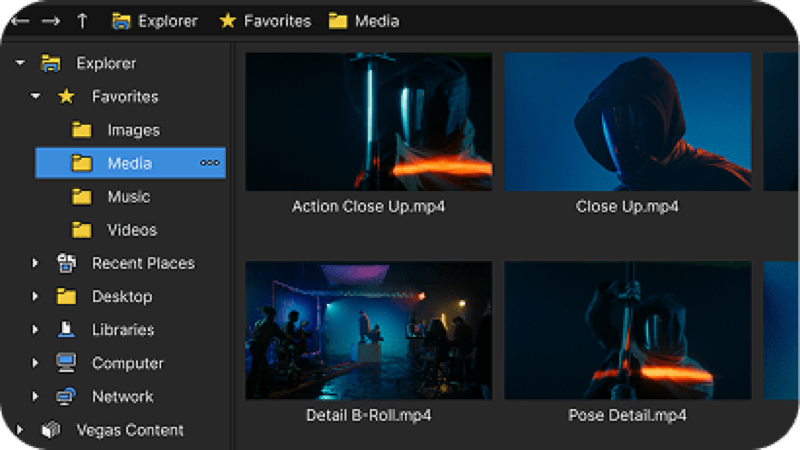Click the Favorites star icon in tree

coord(66,96)
